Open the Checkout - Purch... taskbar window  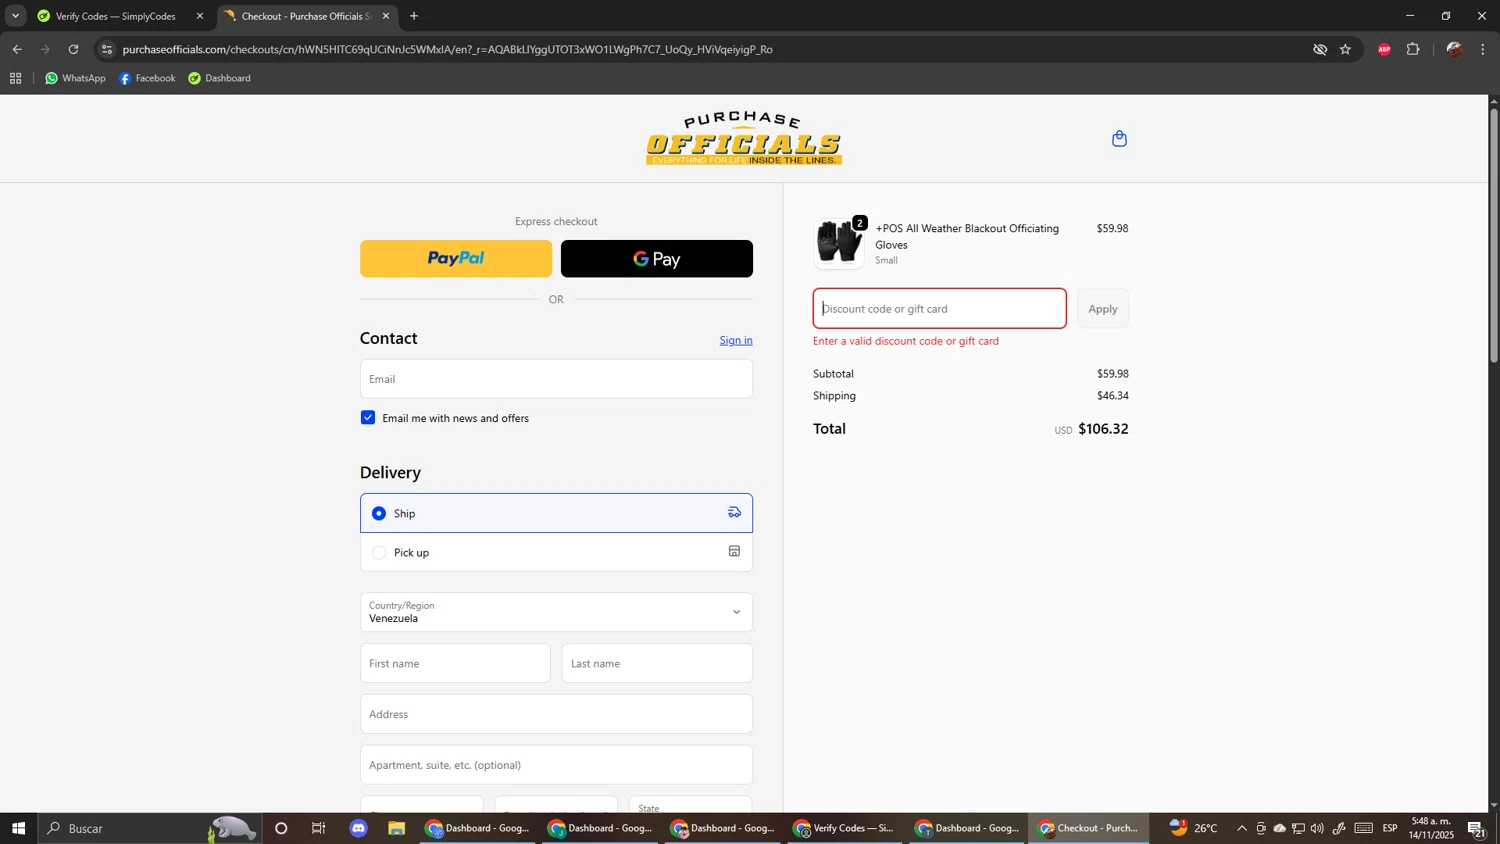pos(1088,828)
